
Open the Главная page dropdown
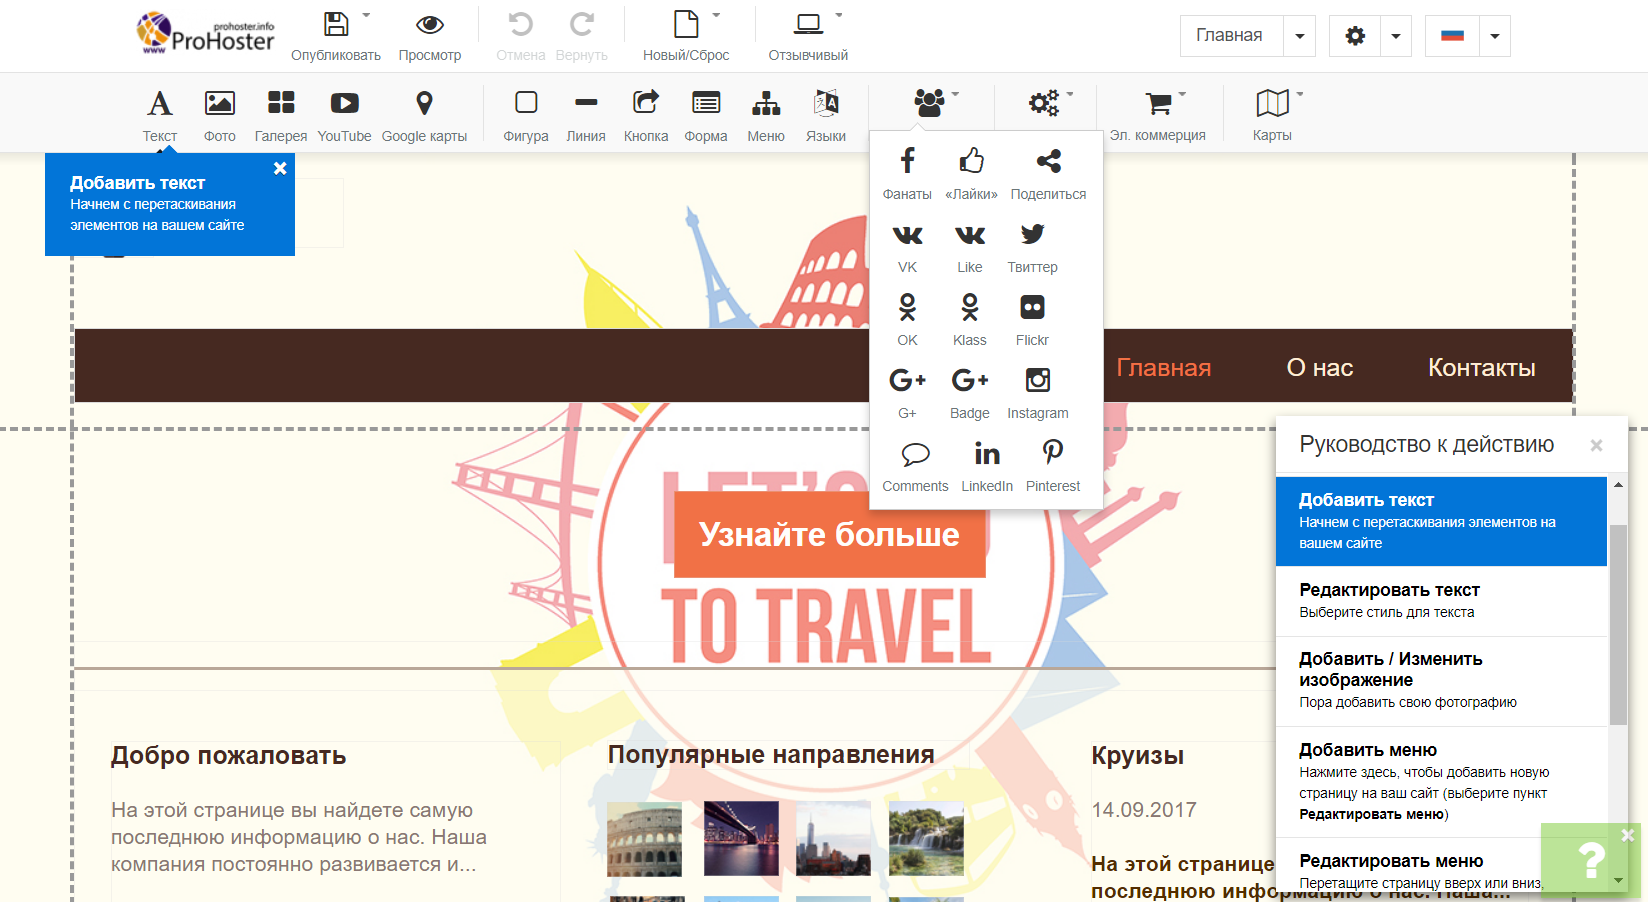[x=1299, y=36]
